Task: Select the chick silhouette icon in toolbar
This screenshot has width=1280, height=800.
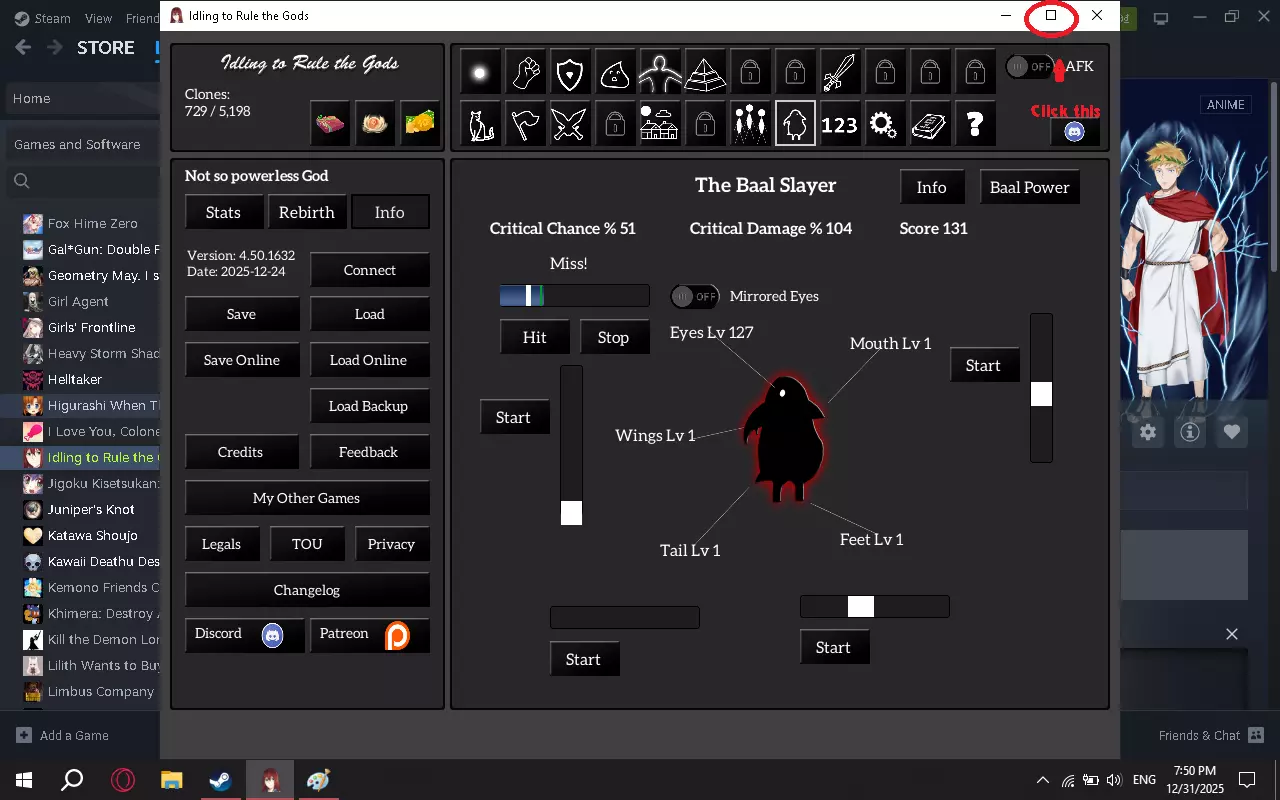Action: tap(795, 123)
